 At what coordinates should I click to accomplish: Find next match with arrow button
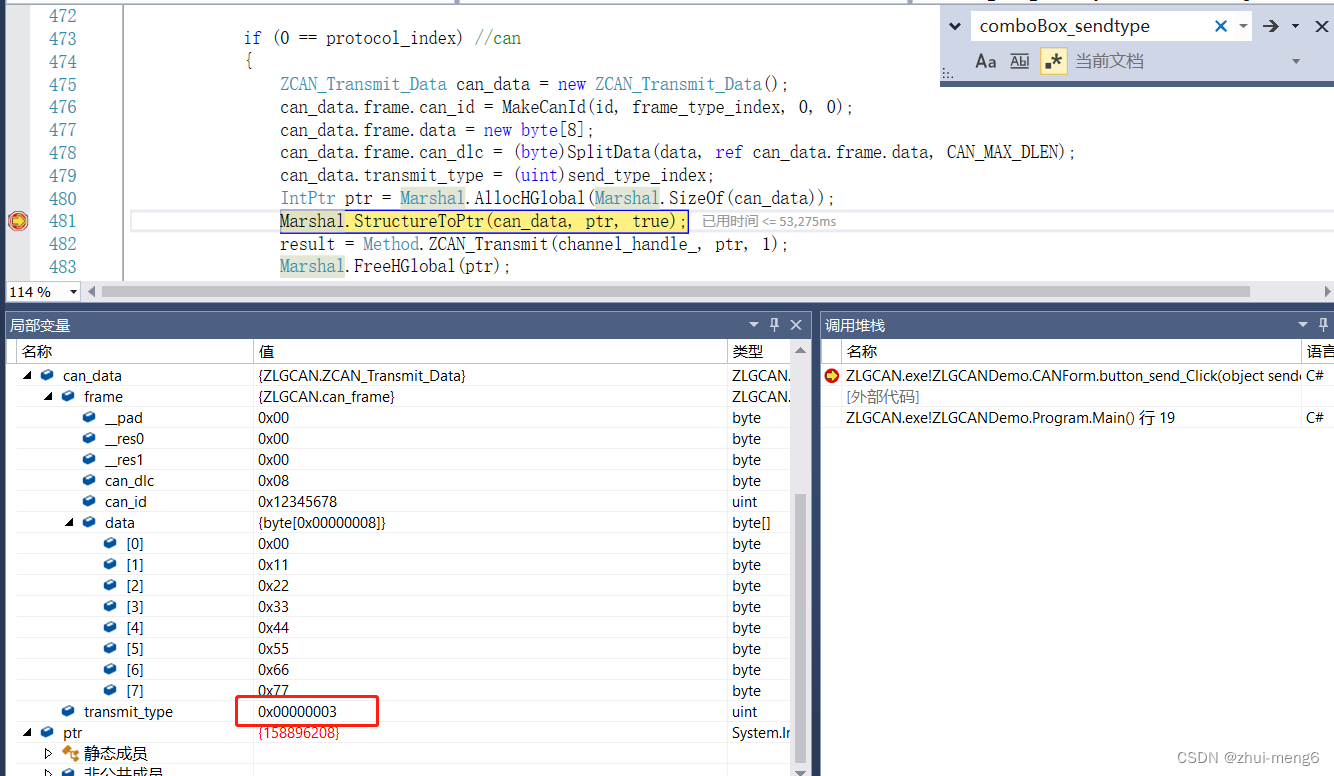coord(1271,26)
